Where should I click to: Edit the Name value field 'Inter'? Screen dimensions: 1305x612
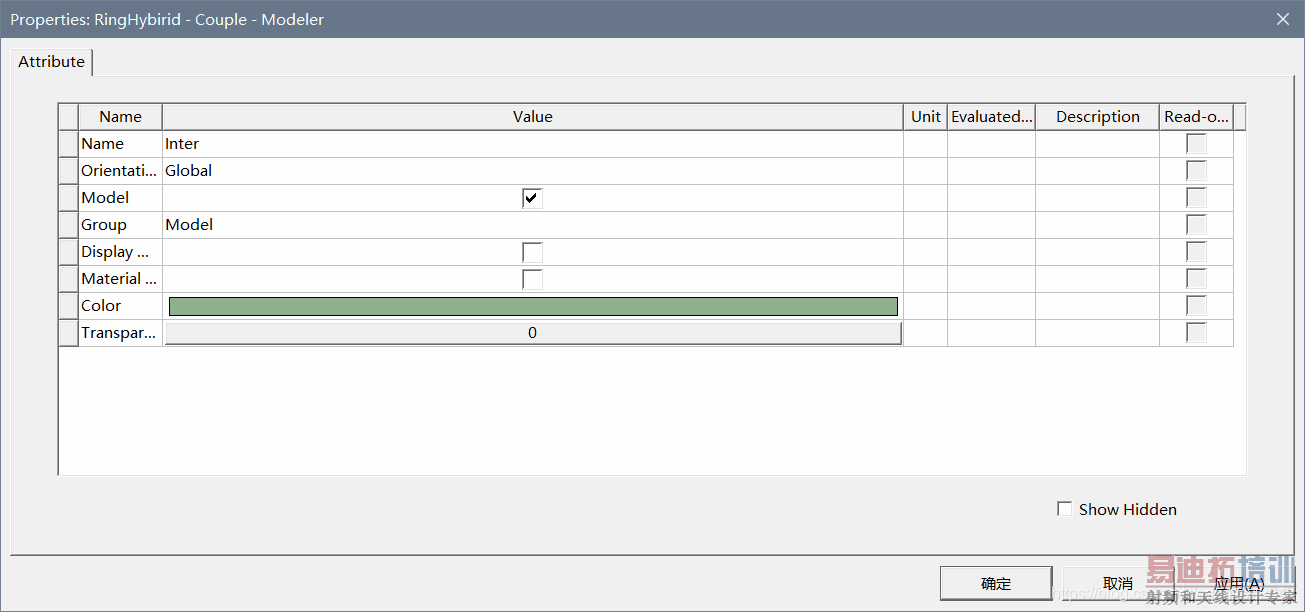532,144
